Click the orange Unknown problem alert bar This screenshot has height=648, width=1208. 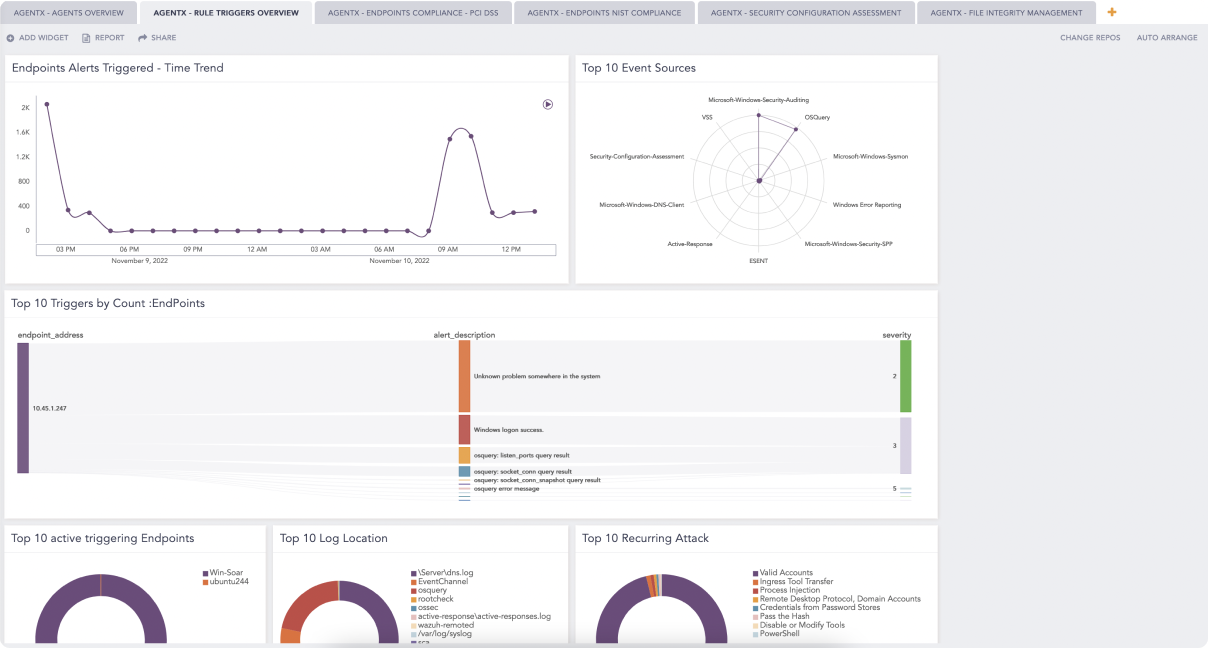pos(464,376)
